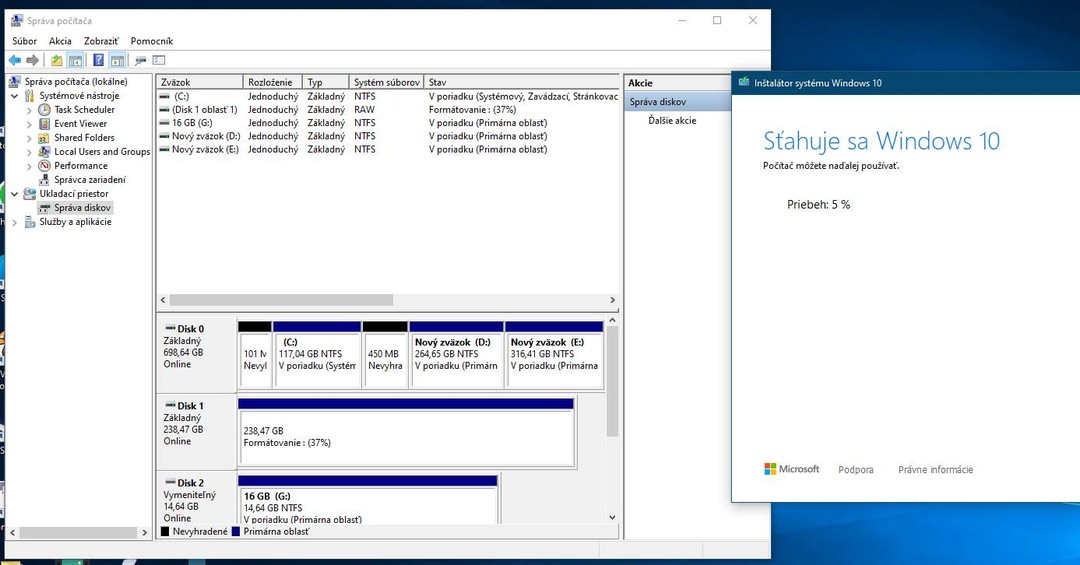
Task: Open the Pomocník menu
Action: click(152, 41)
